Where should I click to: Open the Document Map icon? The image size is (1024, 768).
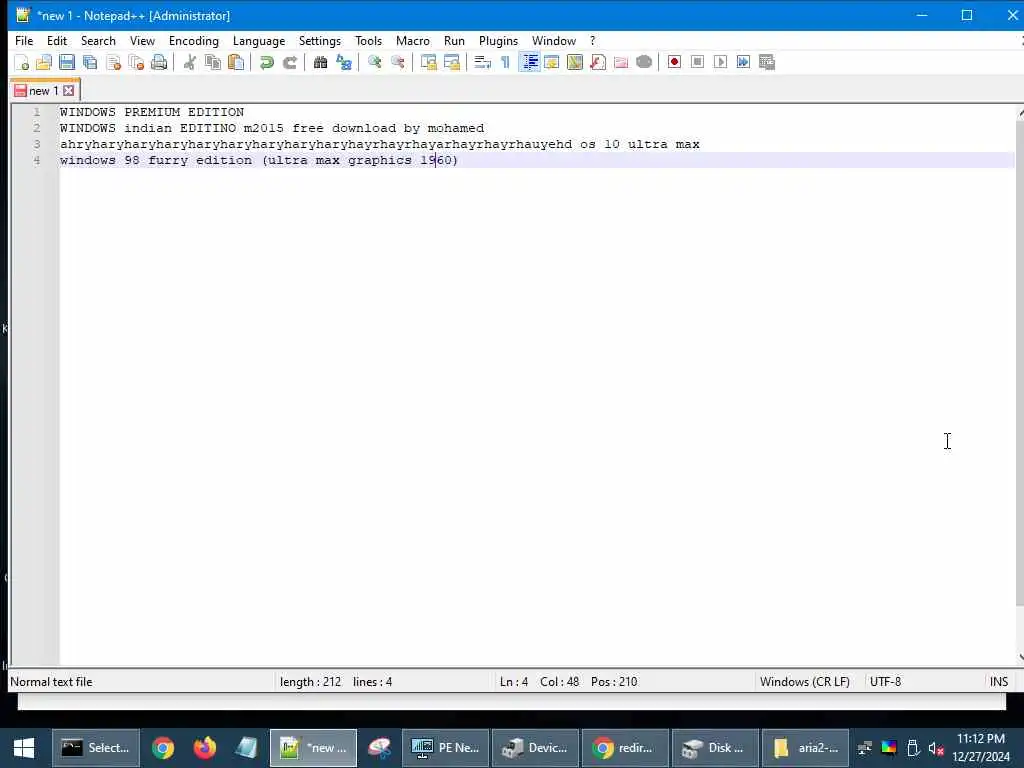575,62
